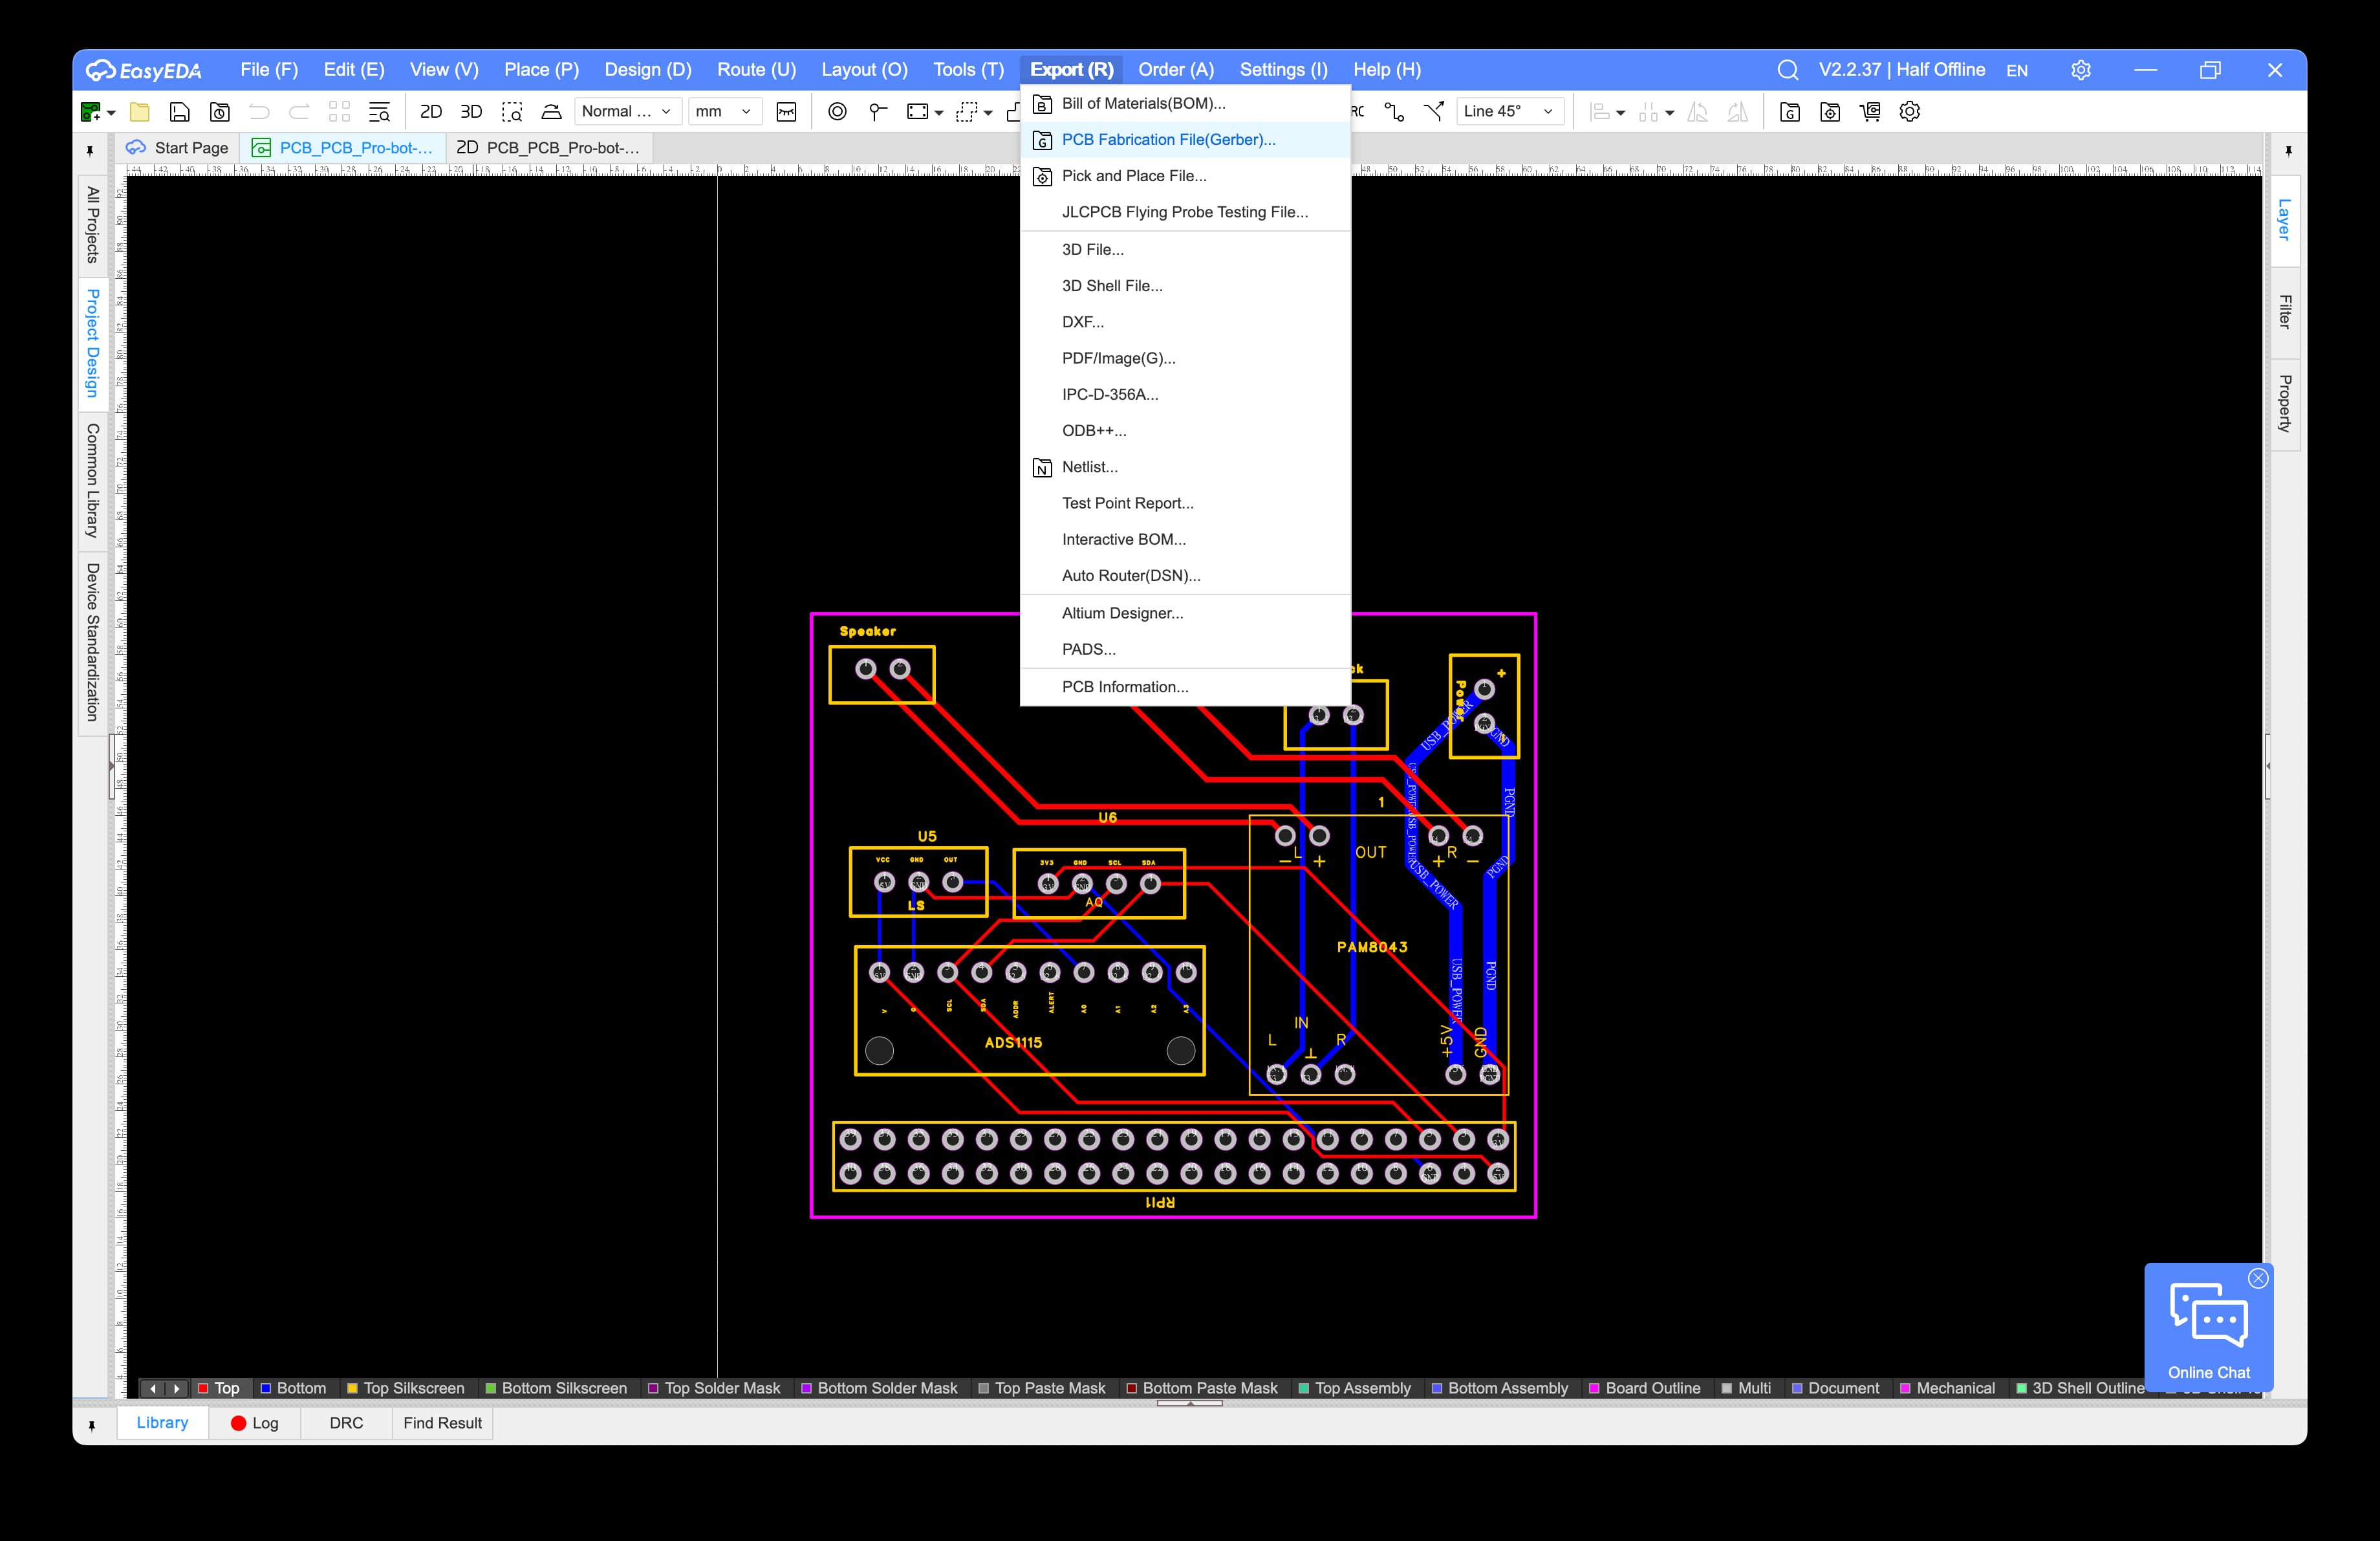Close the Online Chat widget
This screenshot has width=2380, height=1541.
click(2258, 1278)
